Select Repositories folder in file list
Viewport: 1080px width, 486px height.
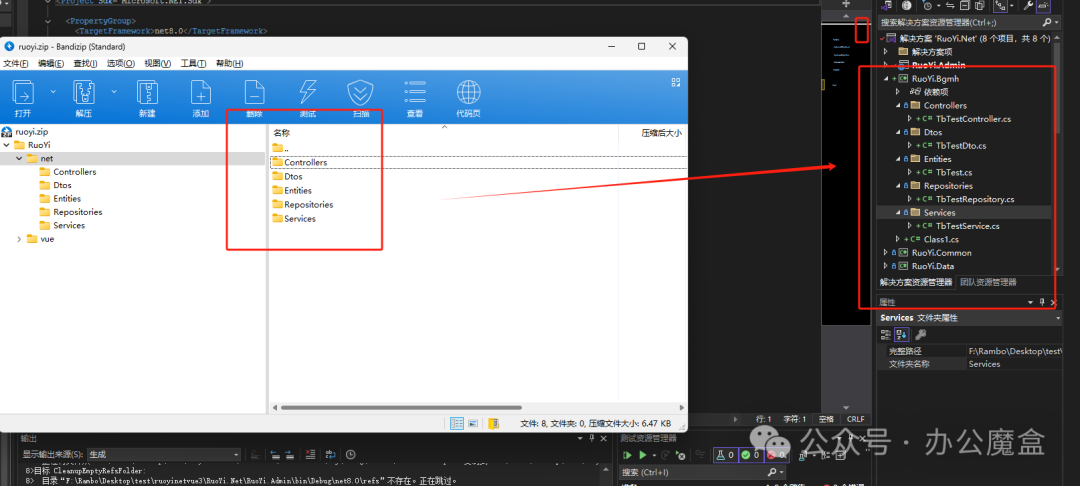coord(303,204)
